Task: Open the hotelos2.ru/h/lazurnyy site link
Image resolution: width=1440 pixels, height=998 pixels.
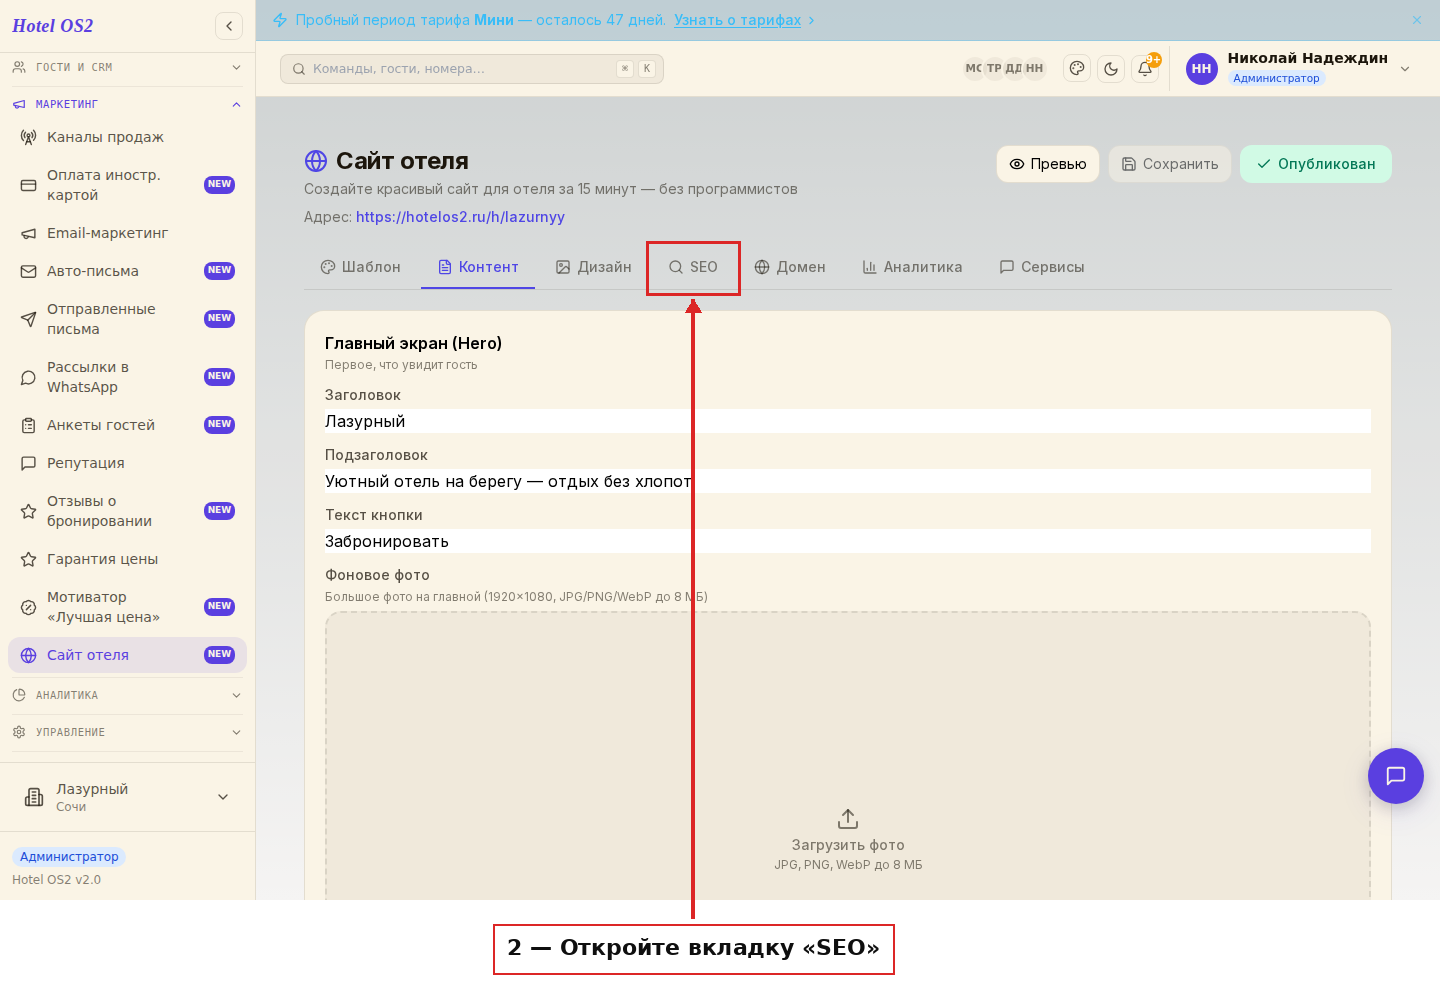Action: click(460, 217)
